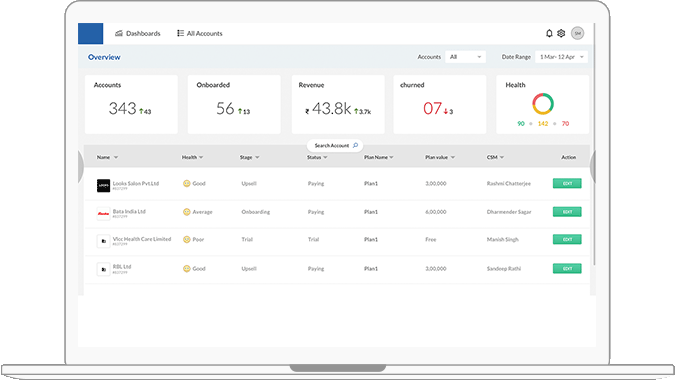
Task: Click the red 70 health count
Action: 565,124
